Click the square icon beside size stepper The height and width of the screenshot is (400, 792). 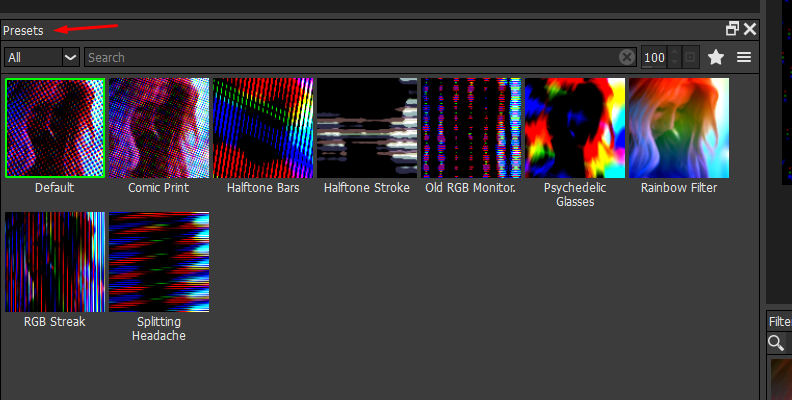[690, 58]
